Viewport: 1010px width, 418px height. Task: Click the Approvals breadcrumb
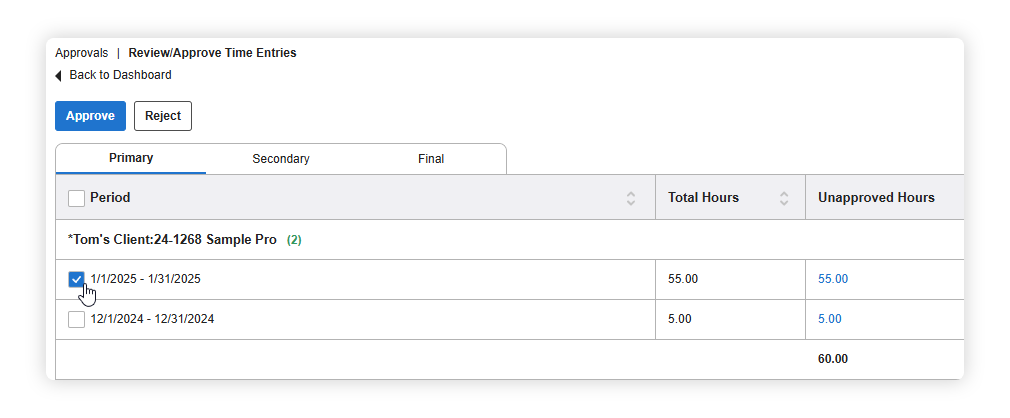[x=82, y=53]
